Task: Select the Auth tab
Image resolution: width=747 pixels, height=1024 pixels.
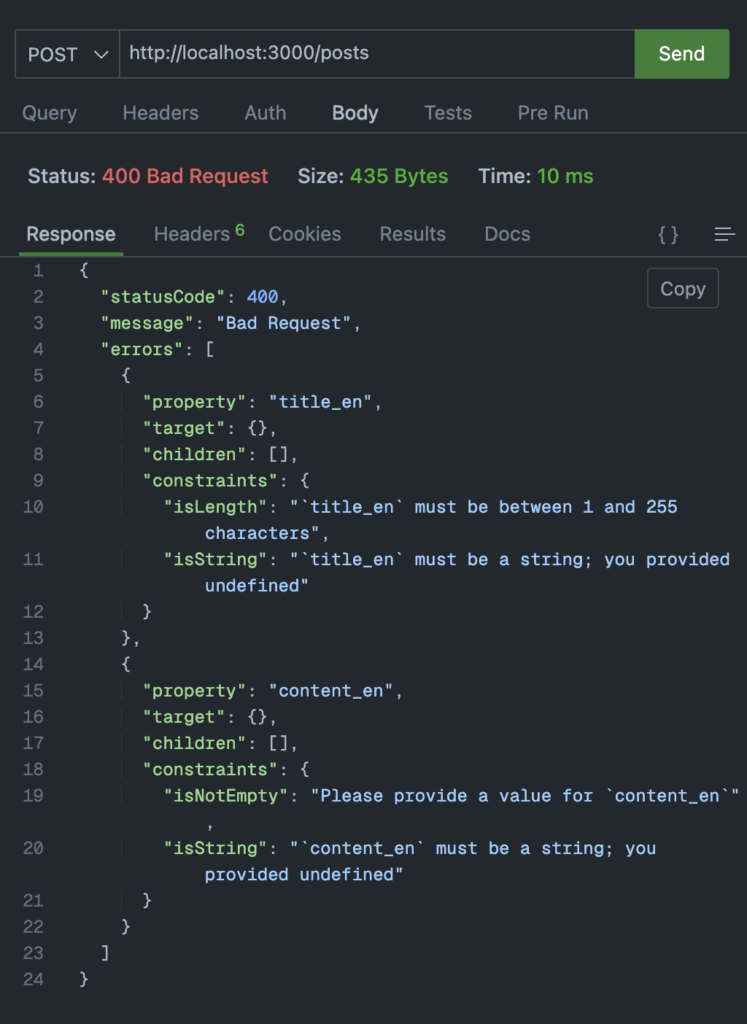Action: pyautogui.click(x=264, y=113)
